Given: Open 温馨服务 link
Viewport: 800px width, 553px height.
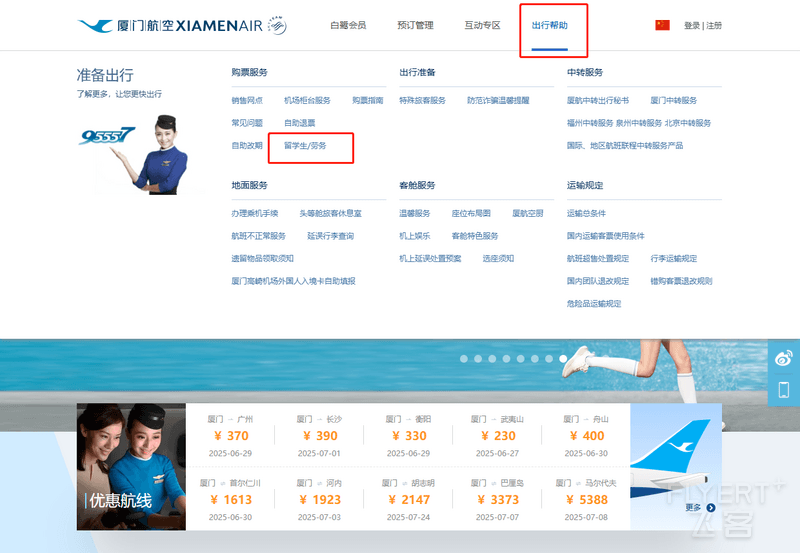Looking at the screenshot, I should [x=414, y=213].
